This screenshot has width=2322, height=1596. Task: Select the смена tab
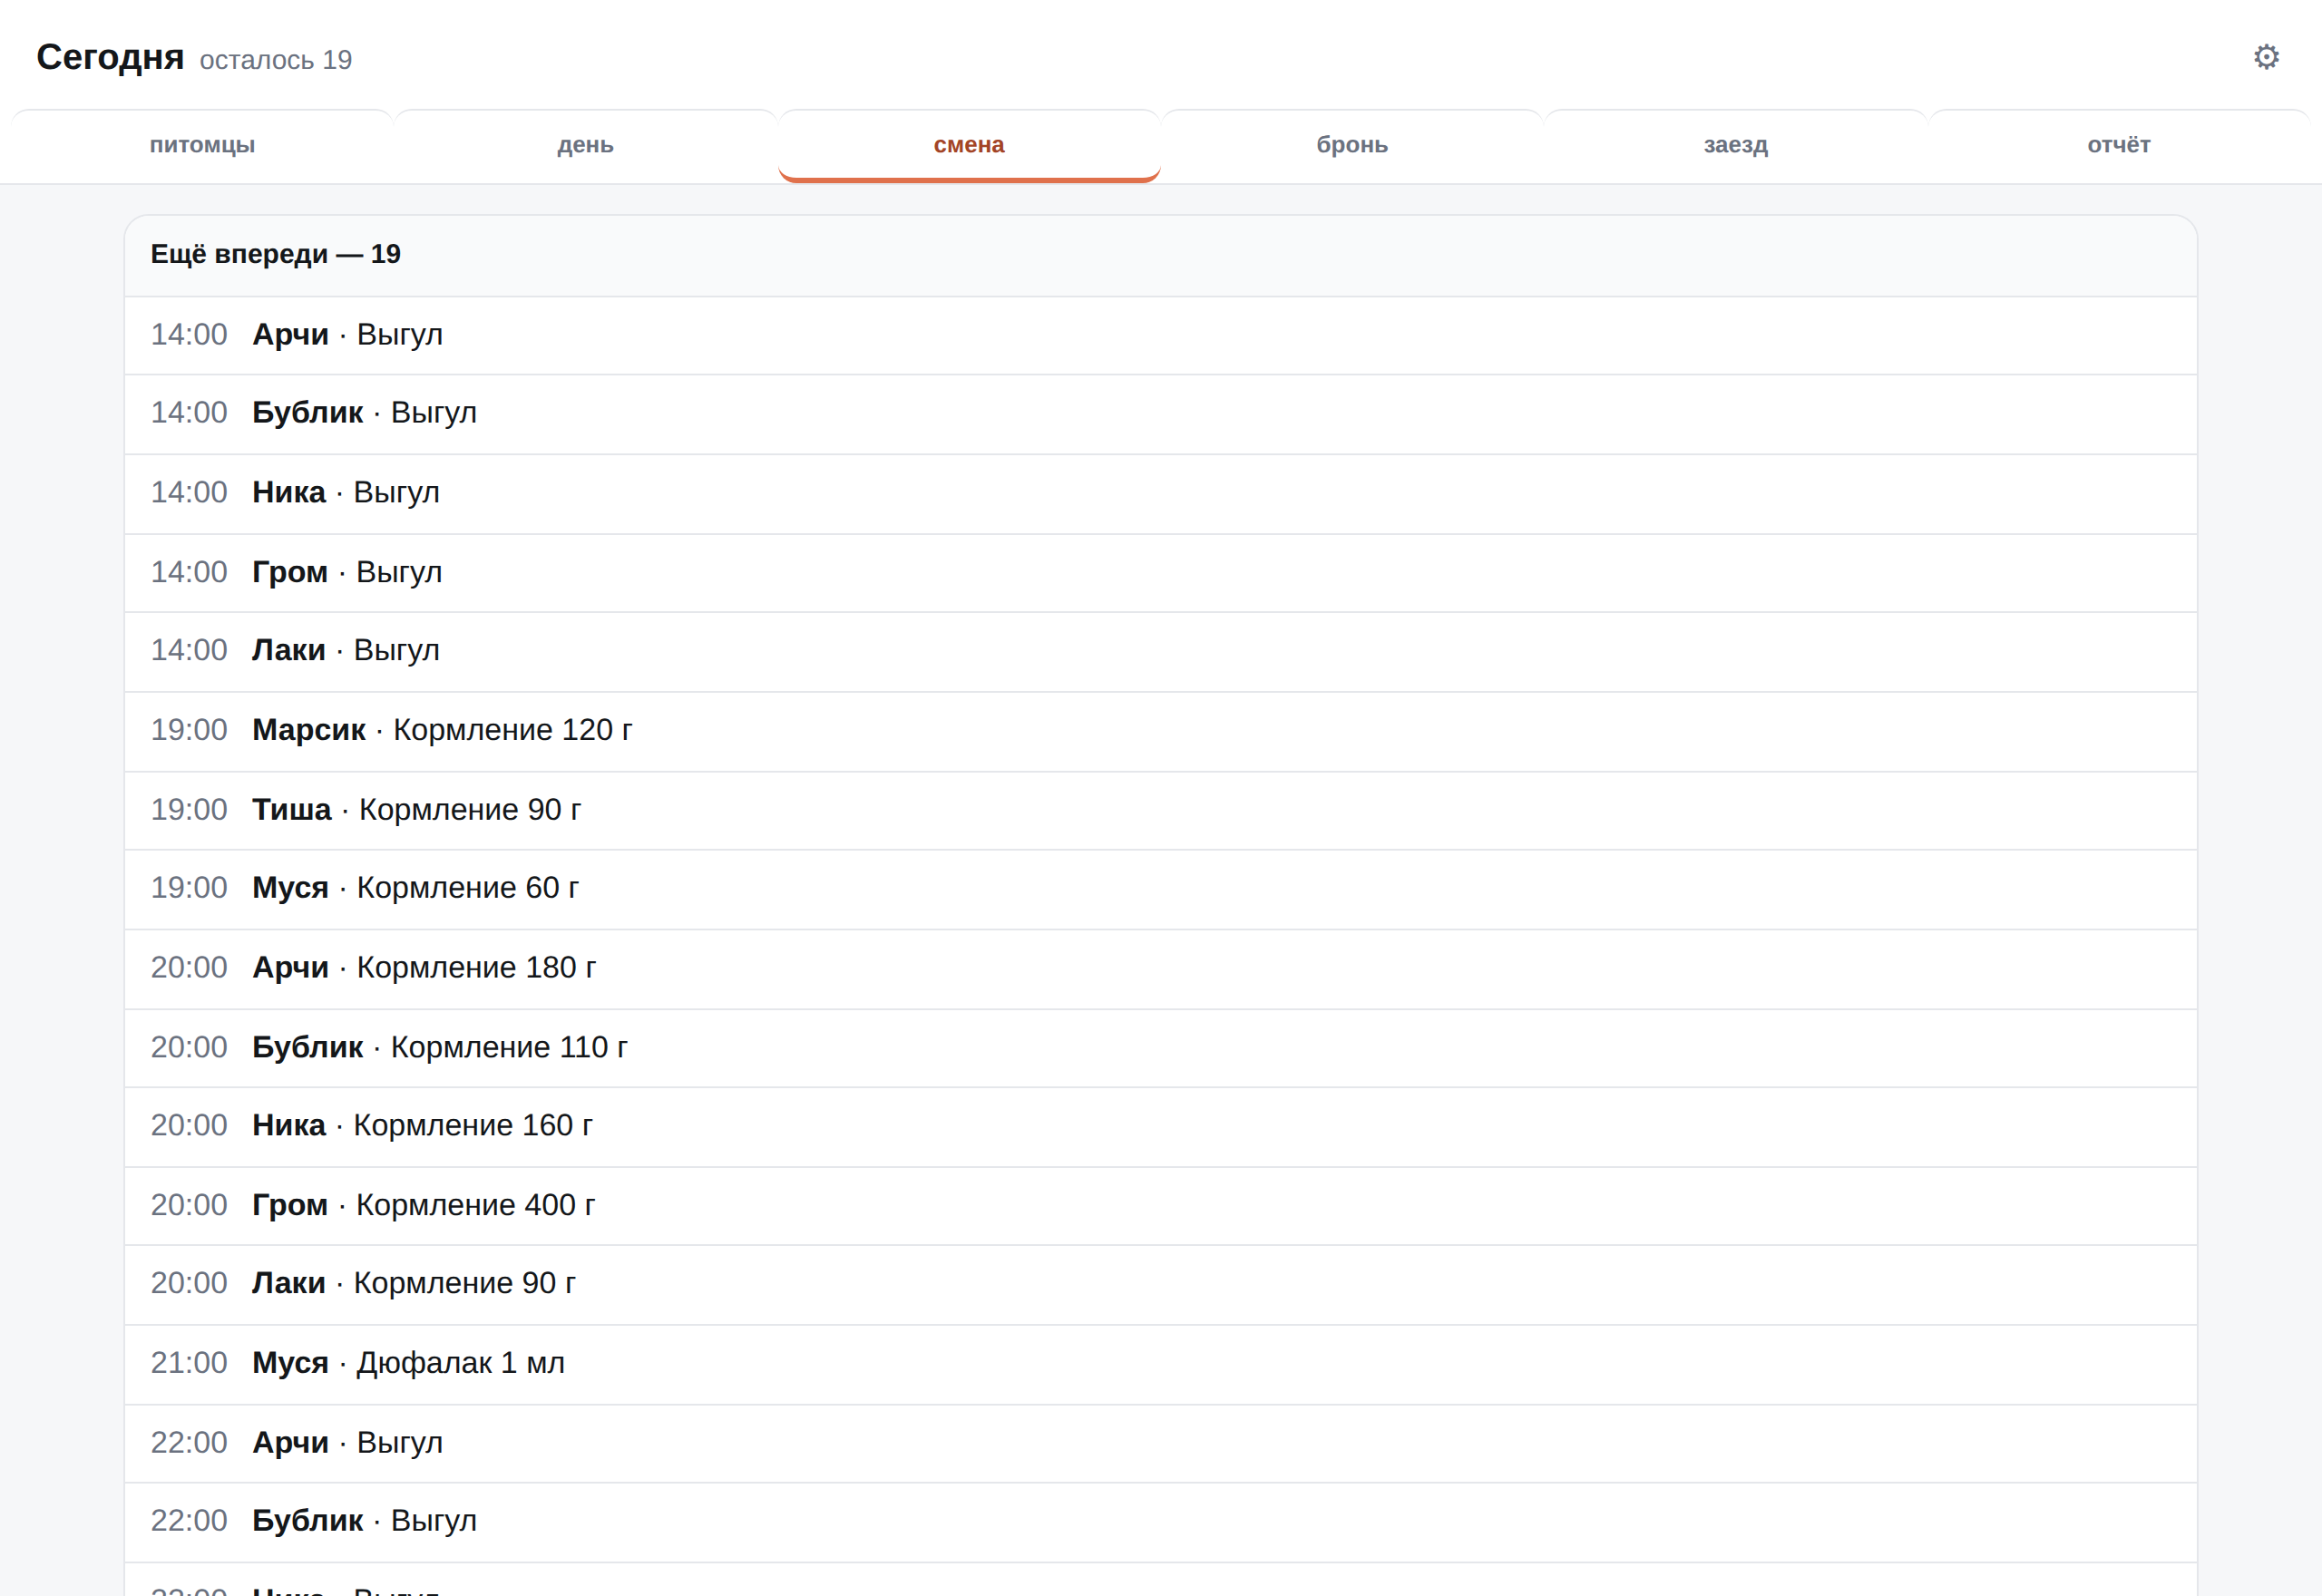pos(969,145)
